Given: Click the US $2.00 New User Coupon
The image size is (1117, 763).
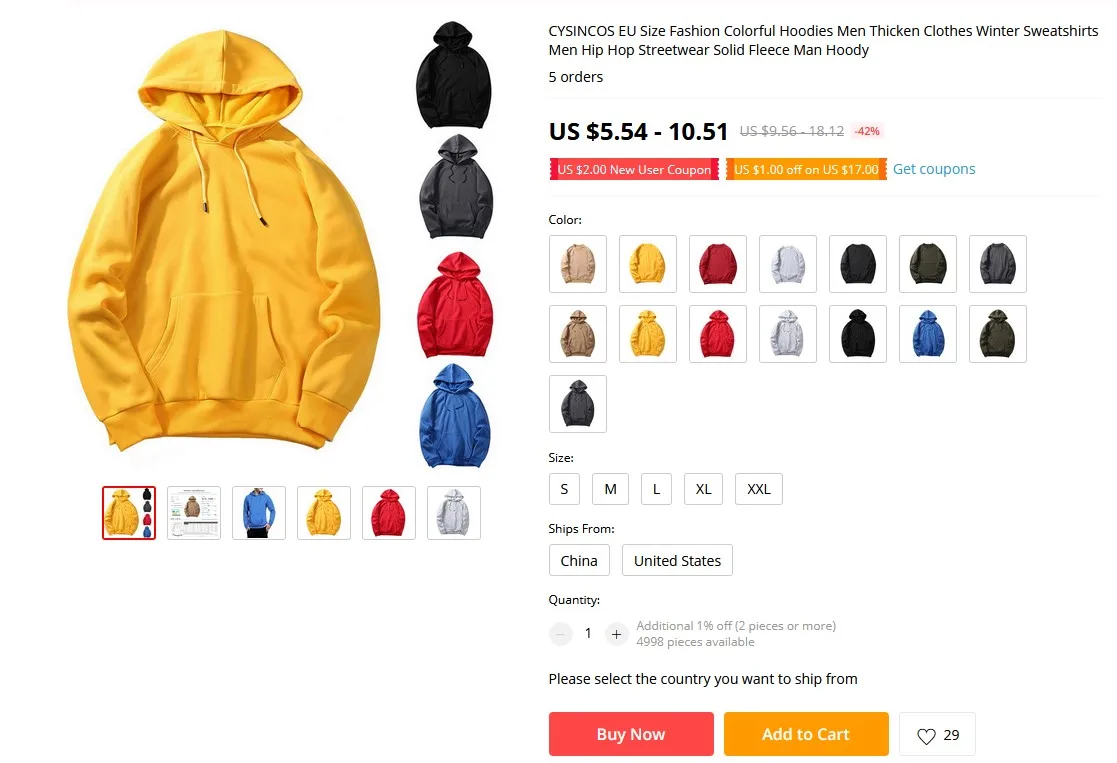Looking at the screenshot, I should pos(634,170).
